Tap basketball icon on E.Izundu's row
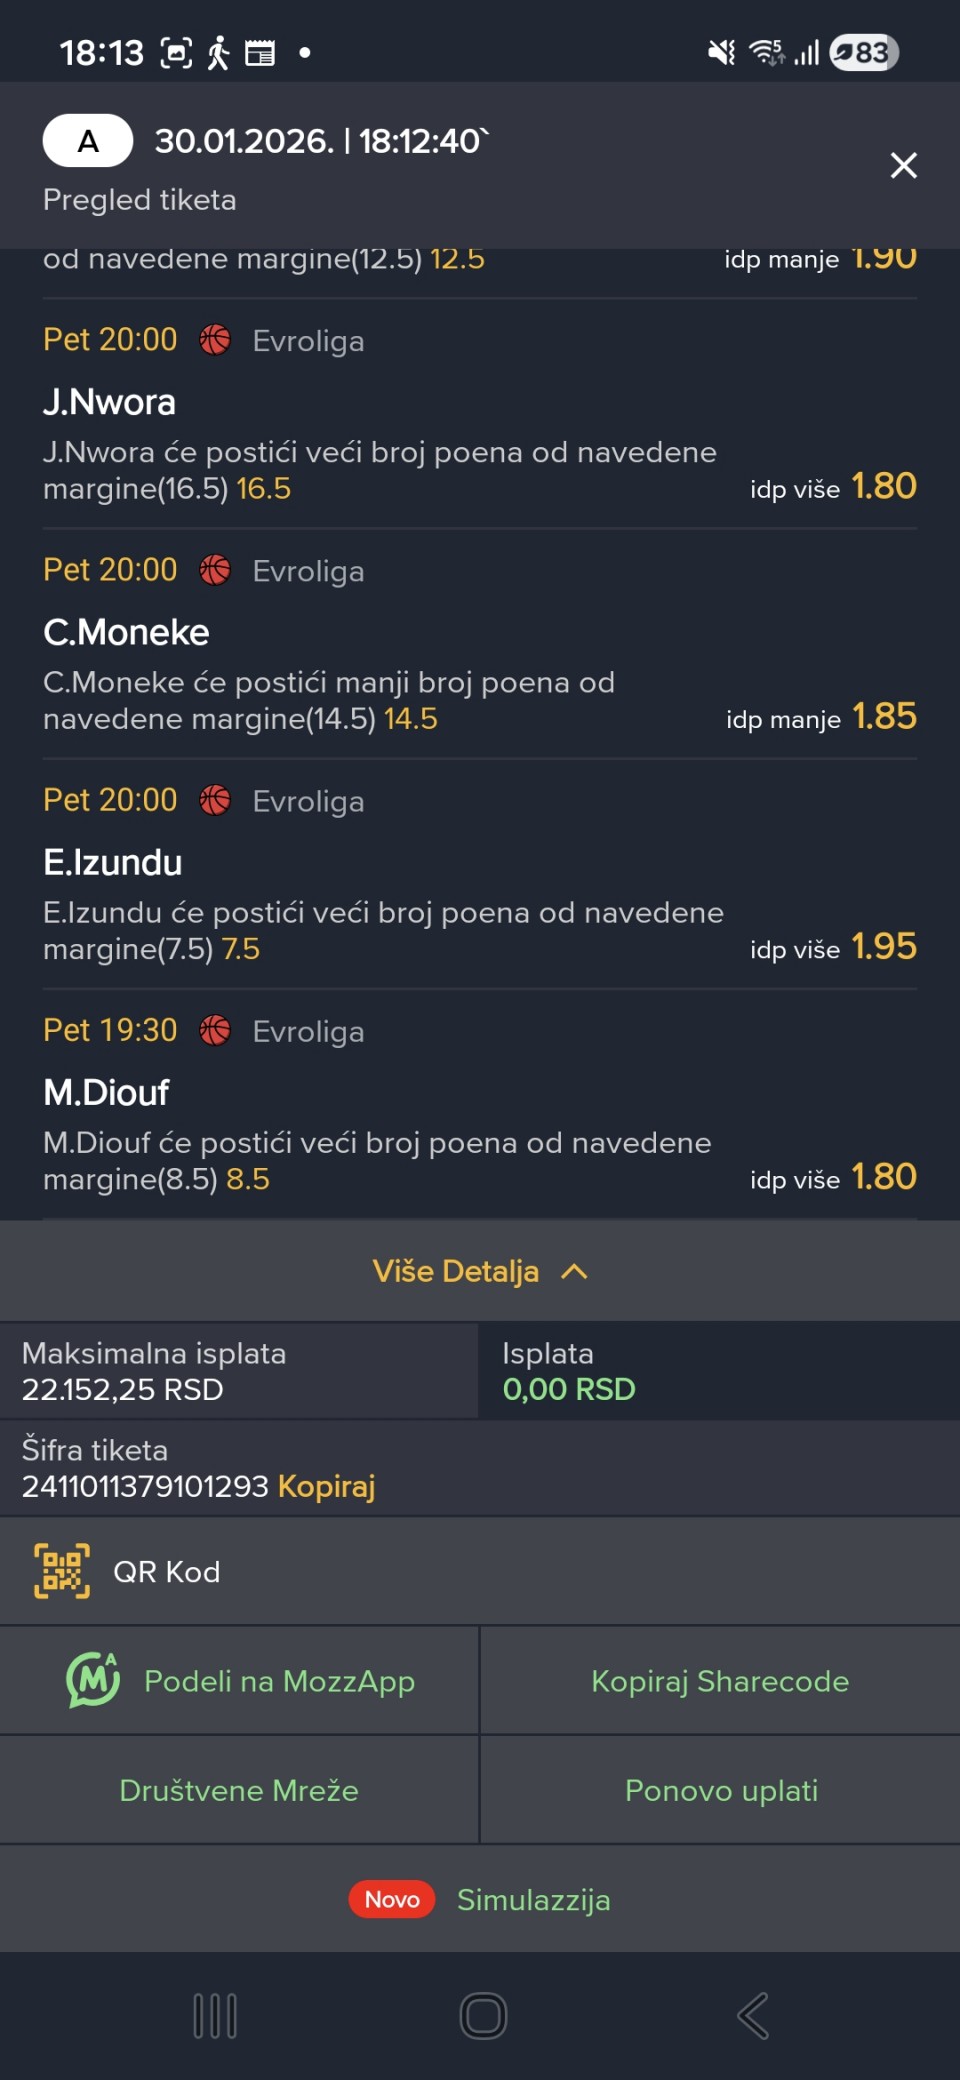The height and width of the screenshot is (2080, 960). coord(215,801)
